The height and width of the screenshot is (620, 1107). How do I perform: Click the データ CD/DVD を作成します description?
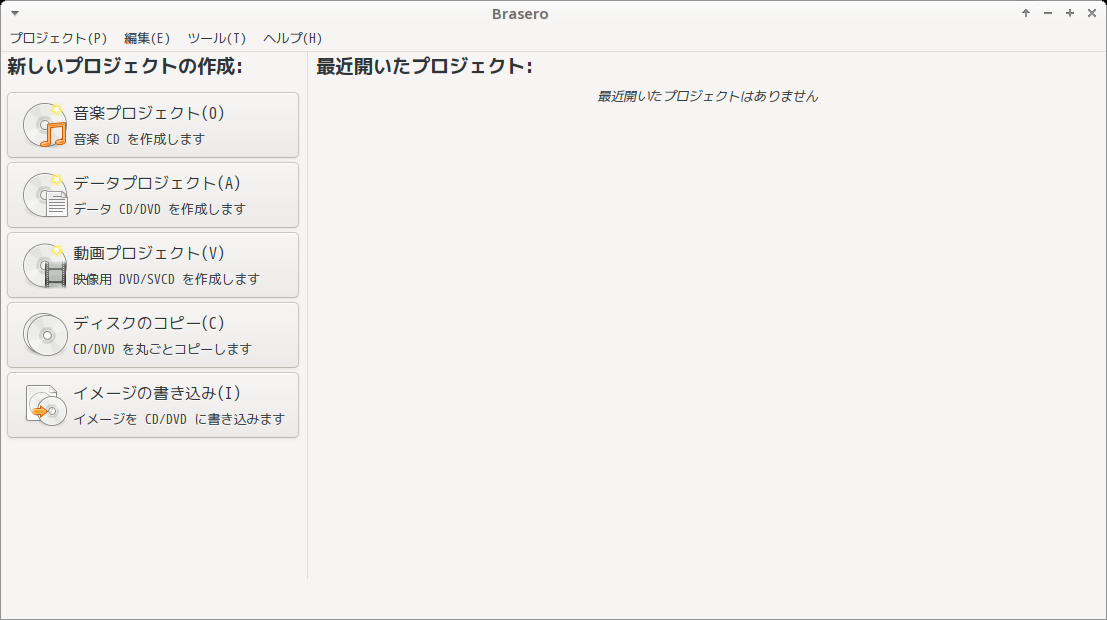[160, 209]
